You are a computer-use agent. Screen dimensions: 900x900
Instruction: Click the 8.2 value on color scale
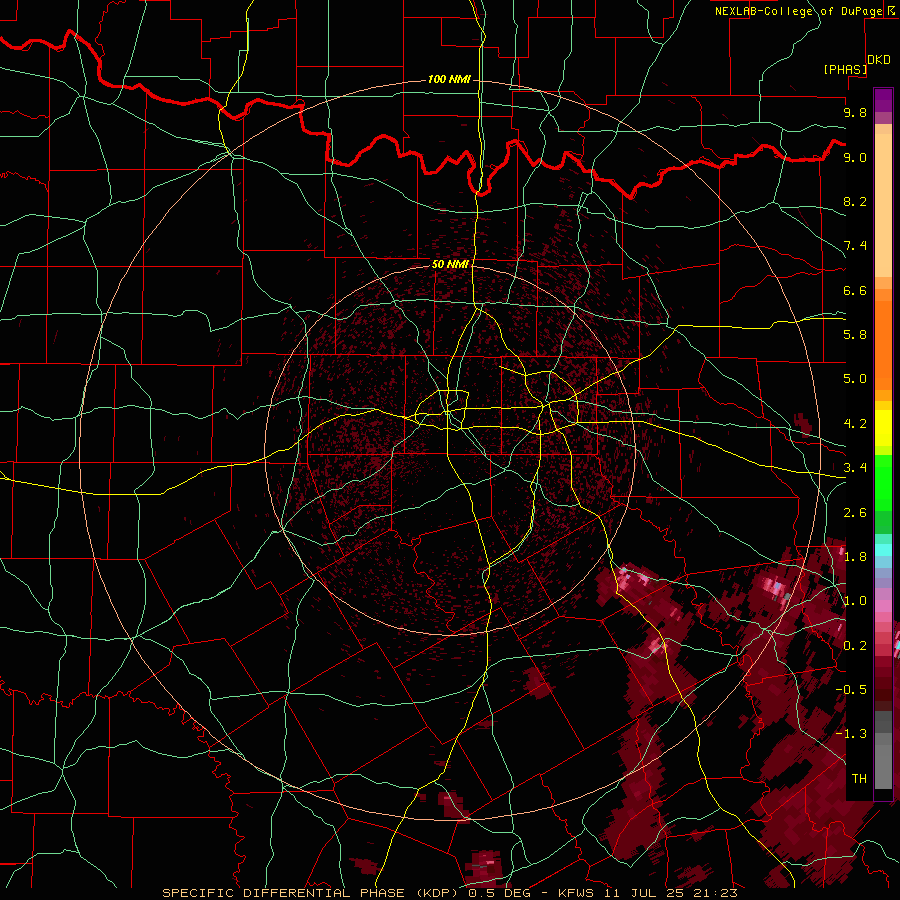[855, 201]
